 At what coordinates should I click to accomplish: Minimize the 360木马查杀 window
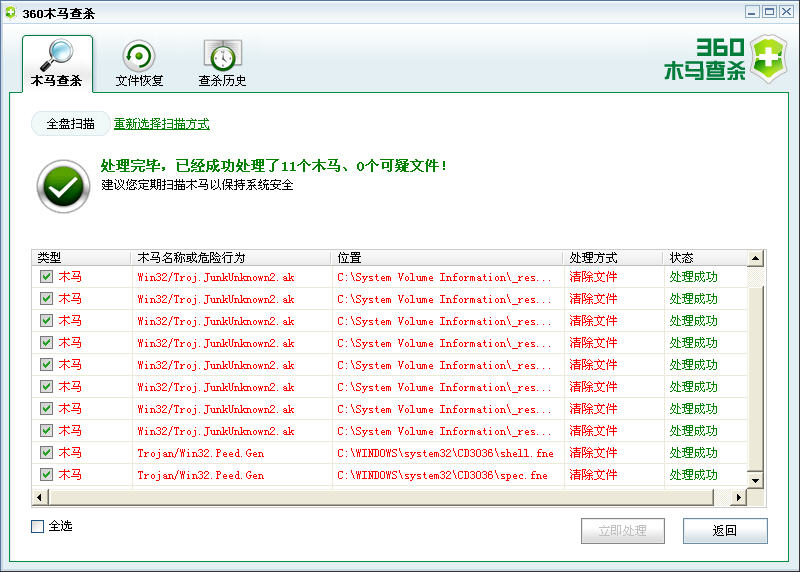[752, 12]
